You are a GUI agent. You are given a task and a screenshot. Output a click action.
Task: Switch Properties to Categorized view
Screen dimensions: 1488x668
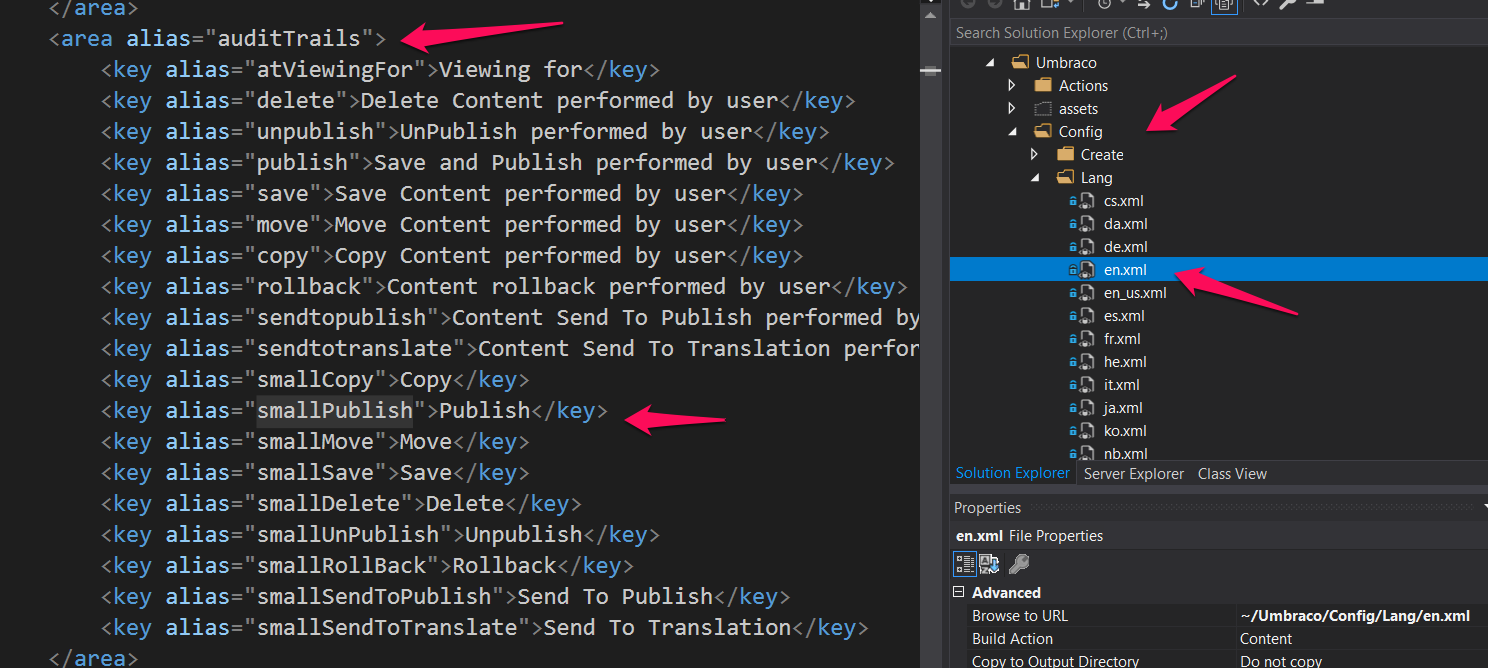coord(964,564)
